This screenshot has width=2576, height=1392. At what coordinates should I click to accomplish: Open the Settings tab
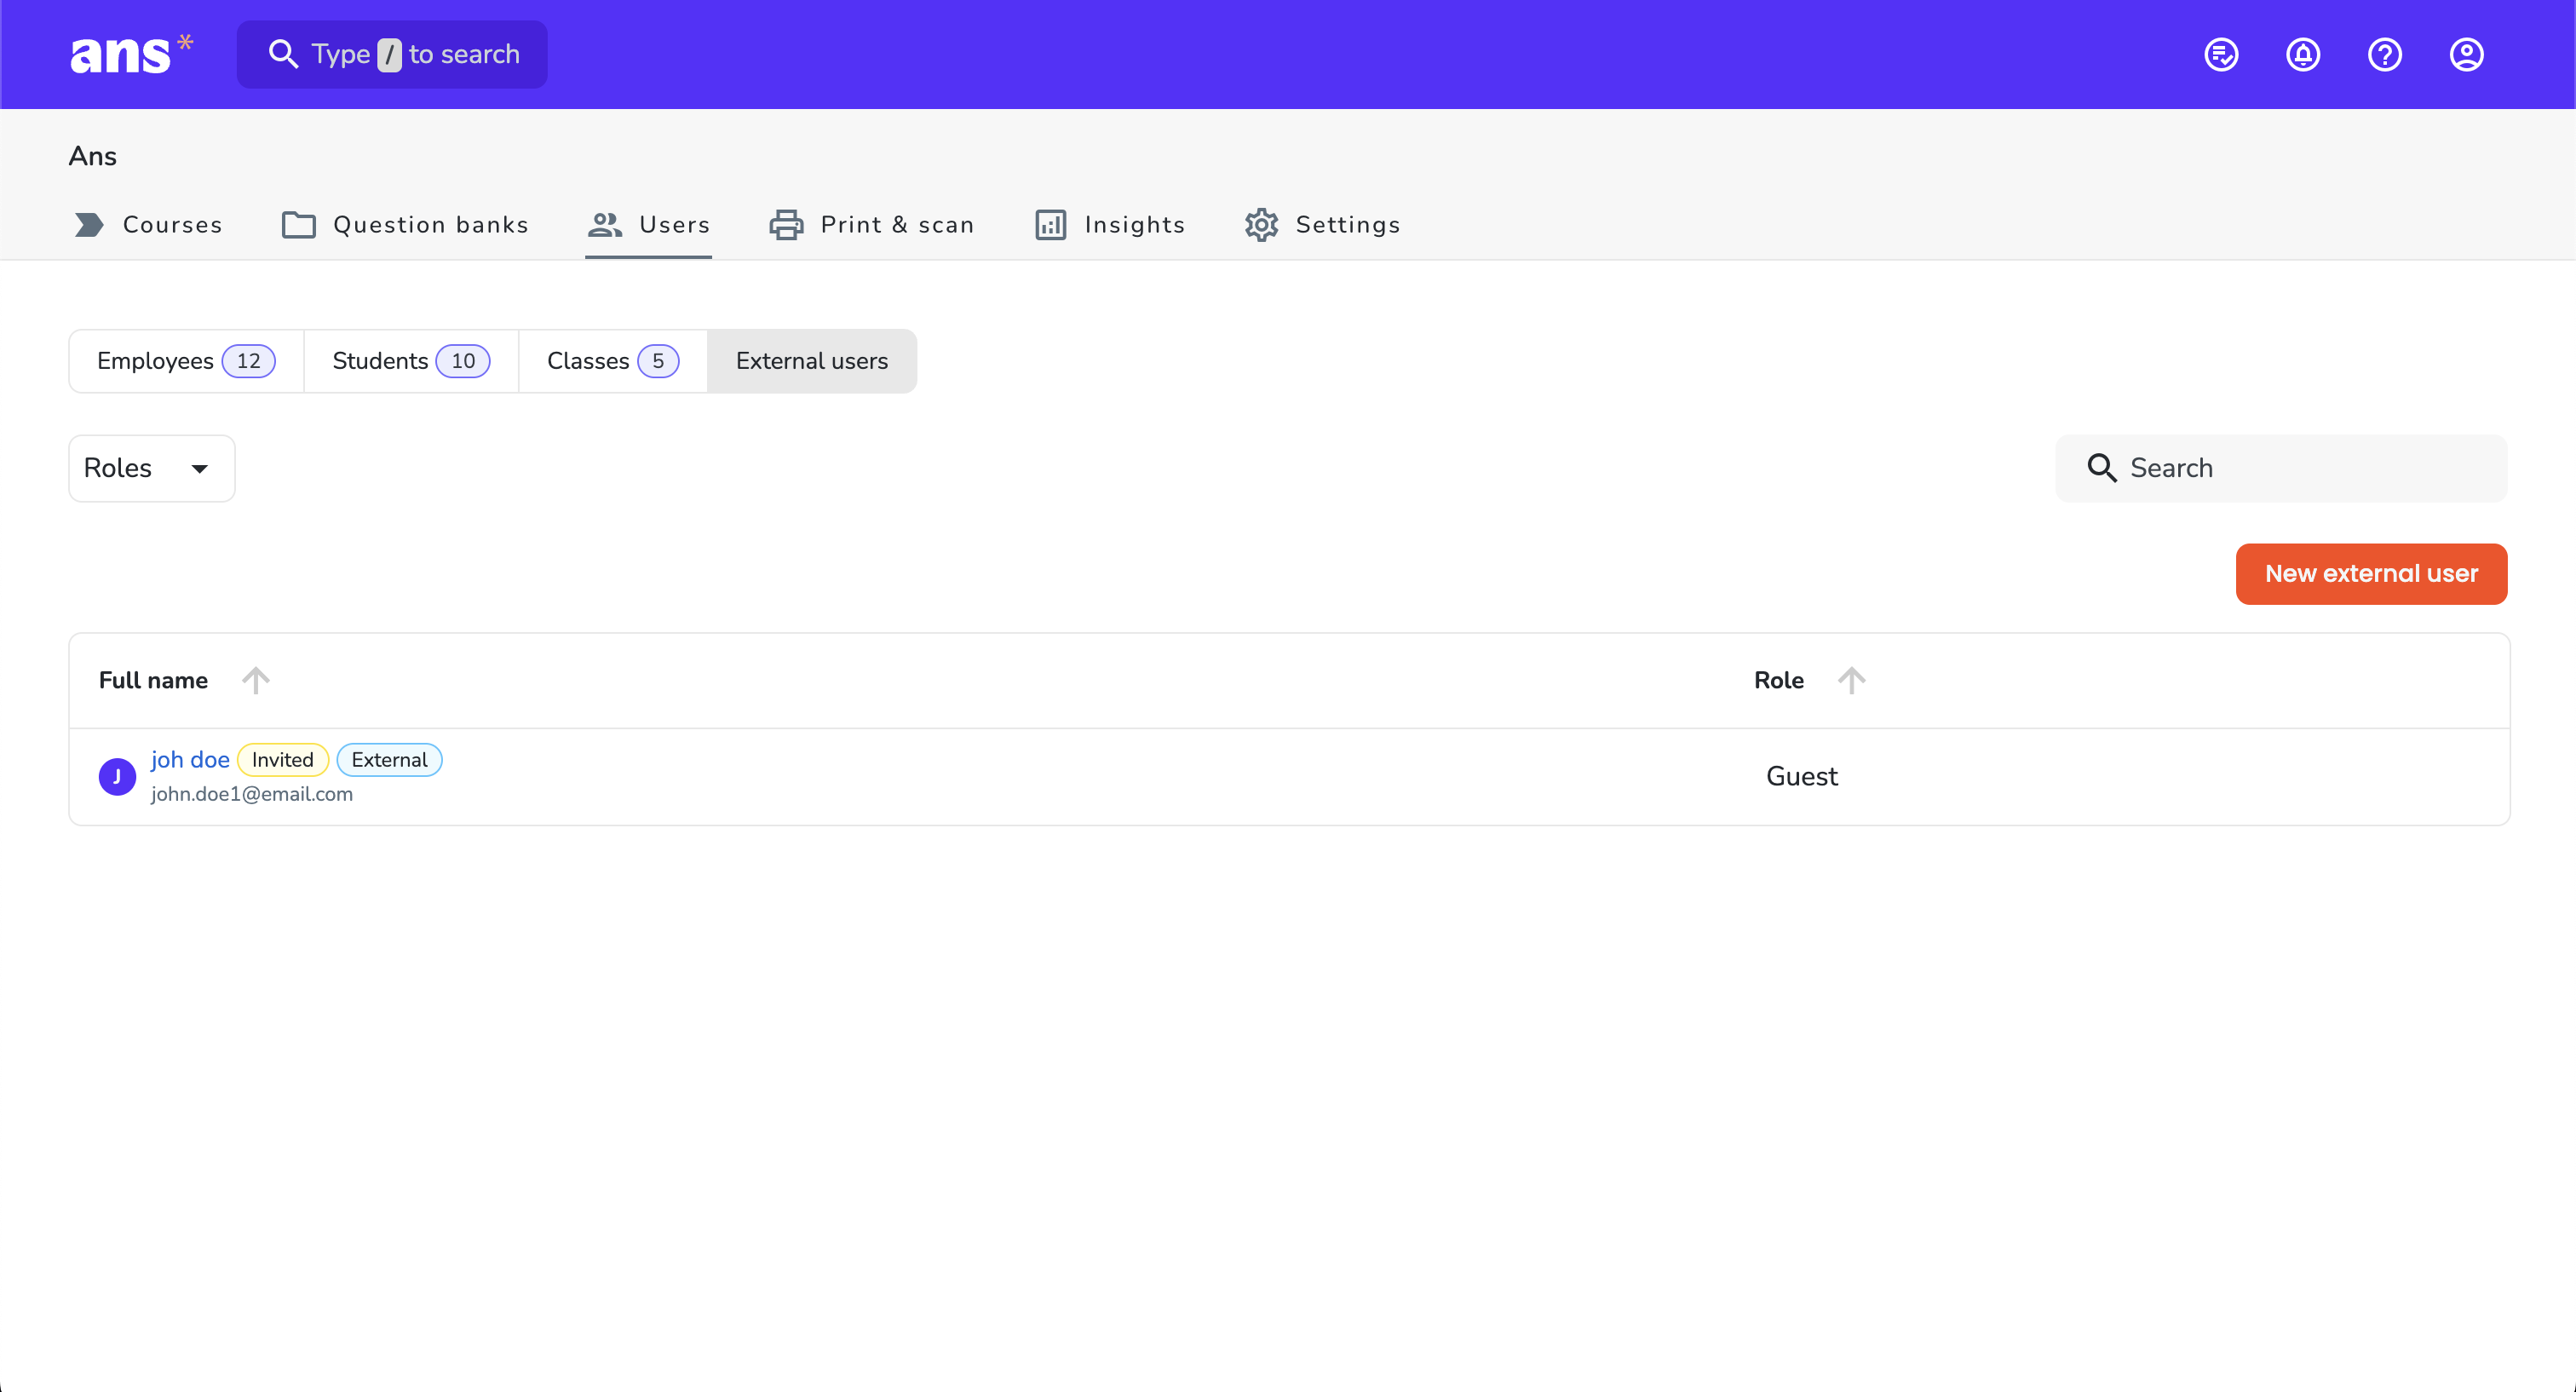tap(1322, 225)
